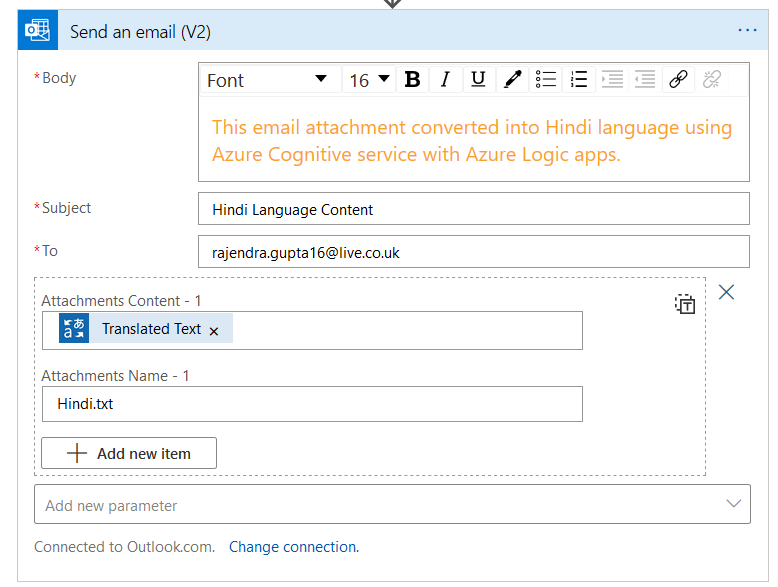Insert a bulleted list

click(x=545, y=80)
